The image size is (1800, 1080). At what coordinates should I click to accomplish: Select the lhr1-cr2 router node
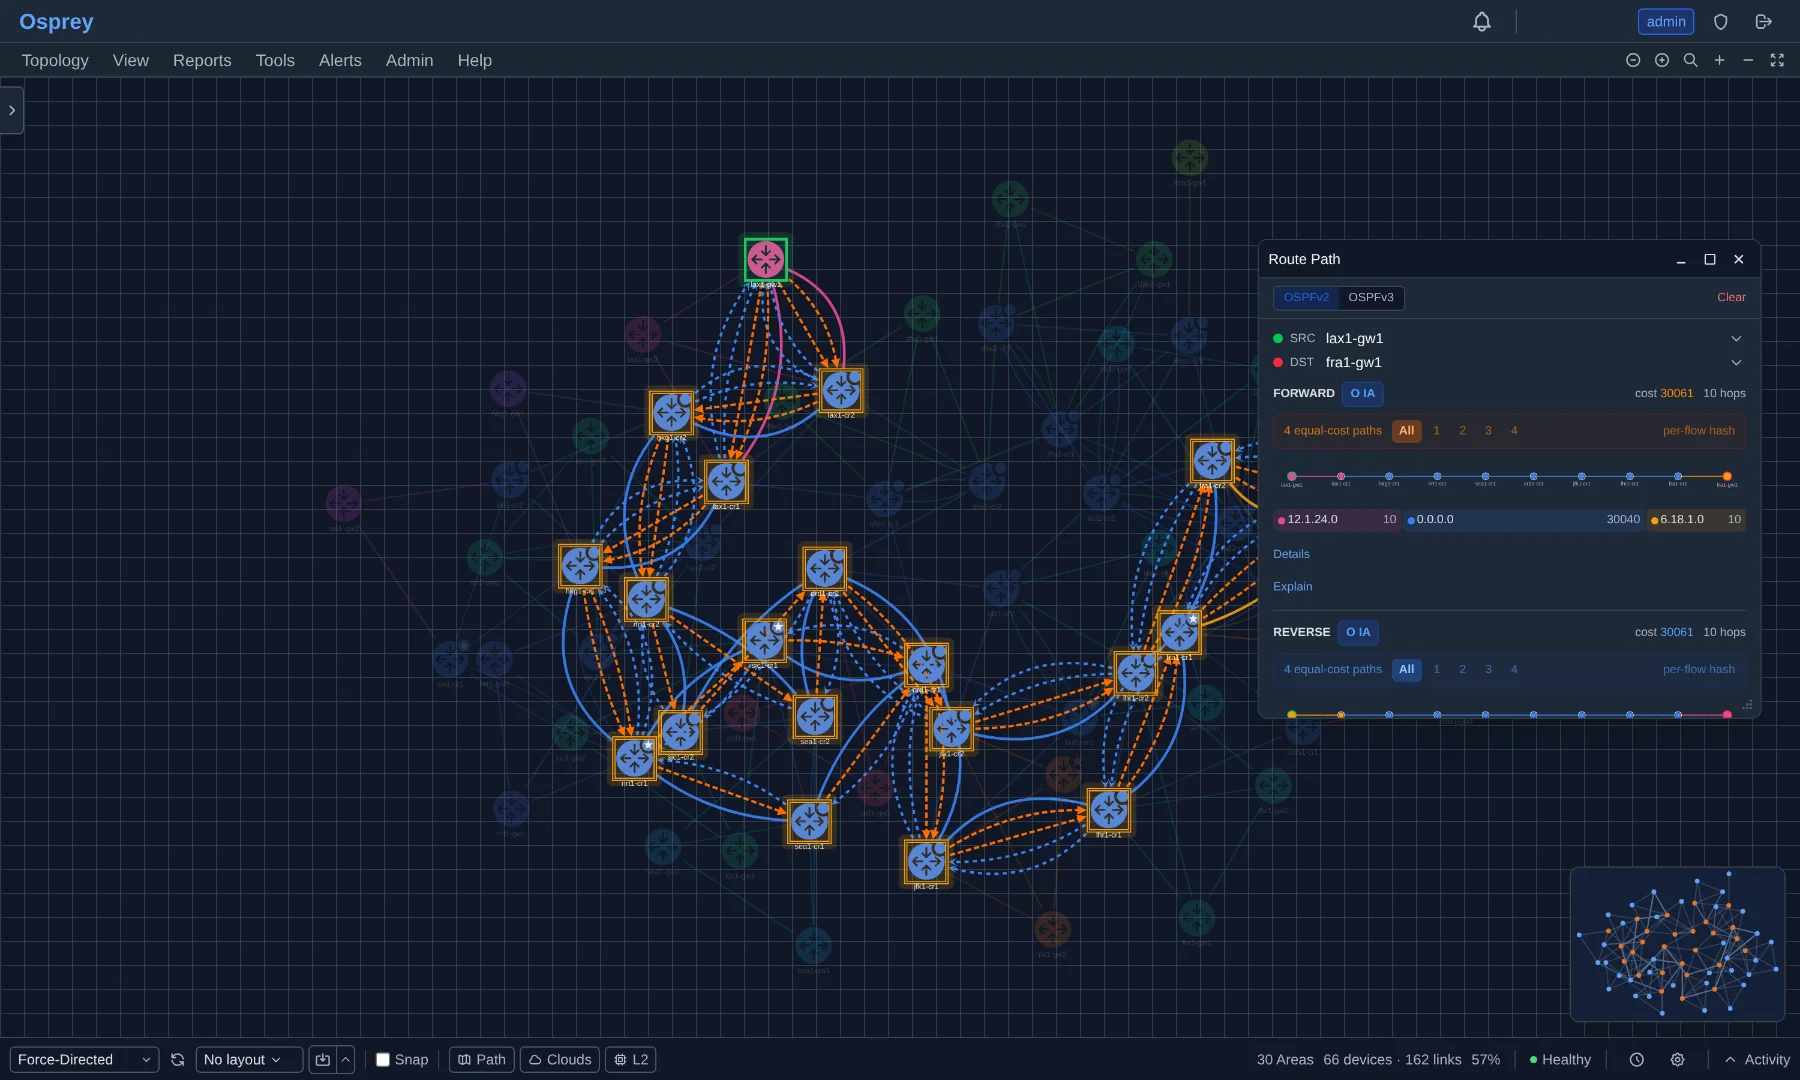point(1135,673)
